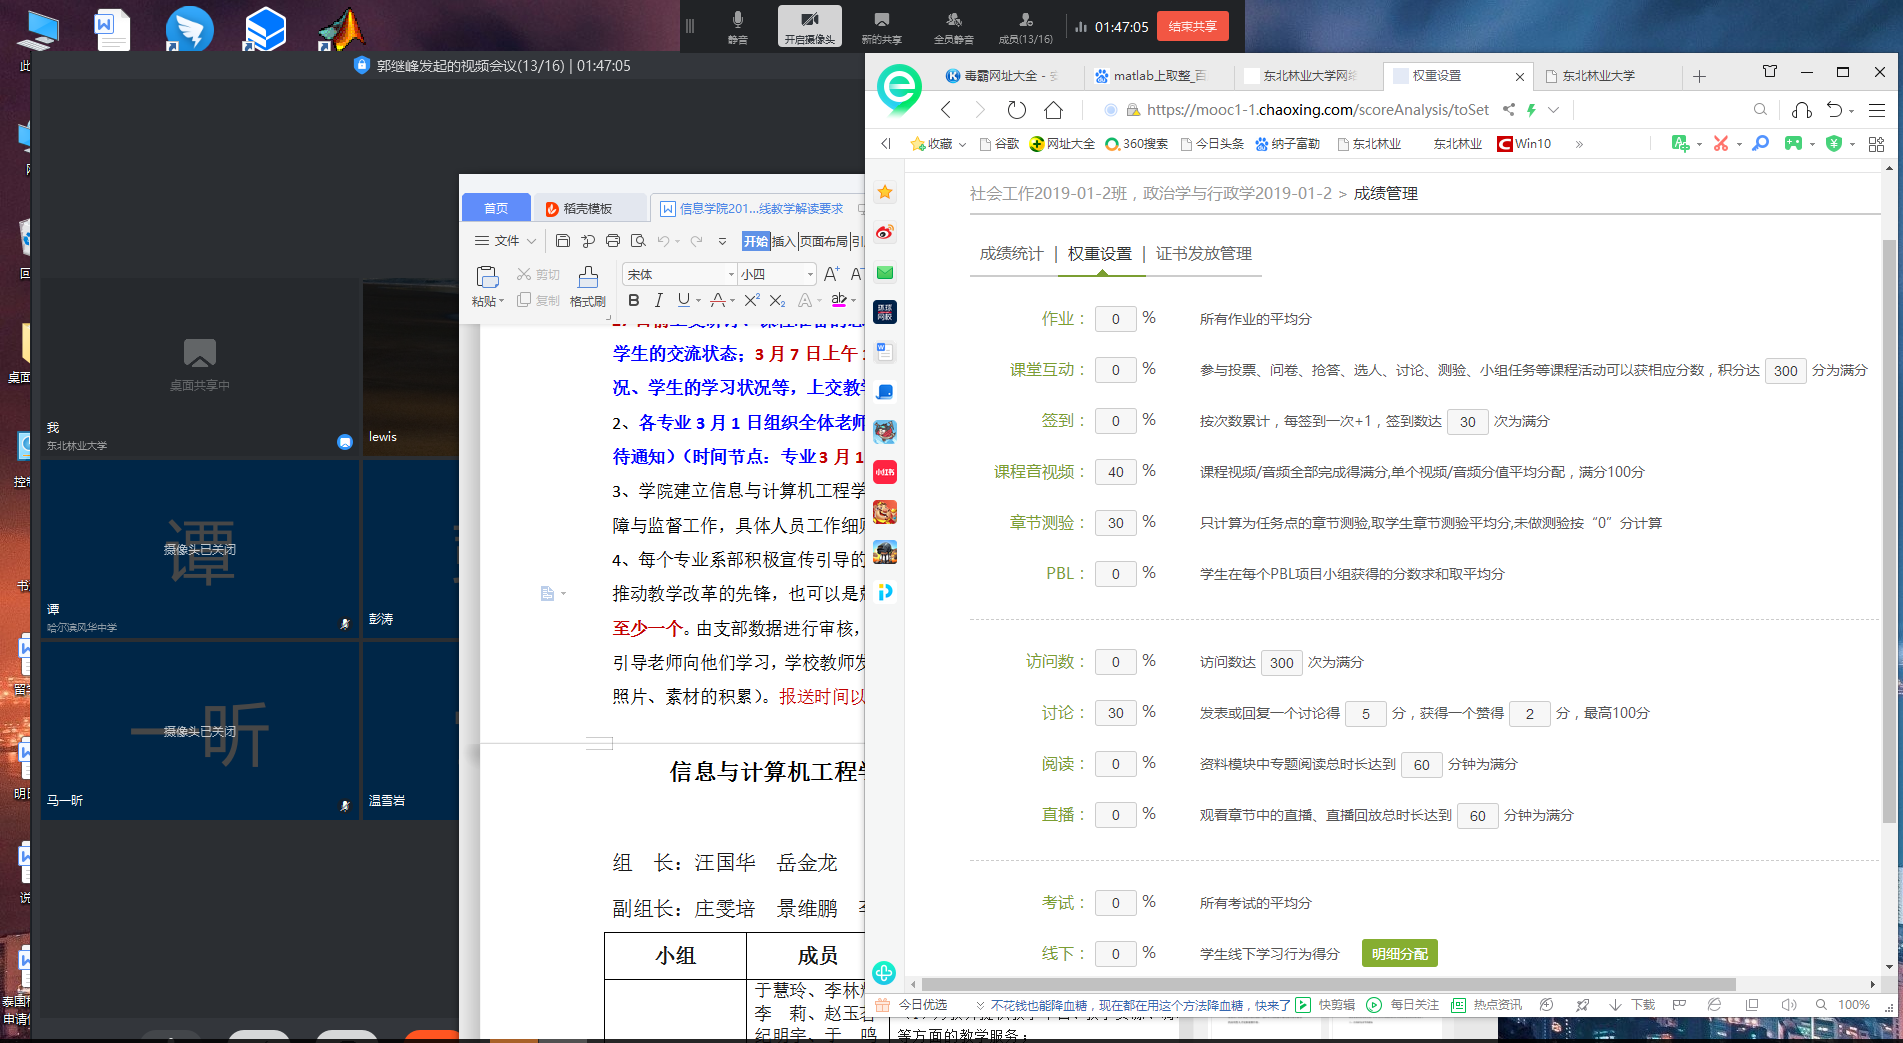
Task: Click the 课程音视频 weight input field
Action: point(1115,472)
